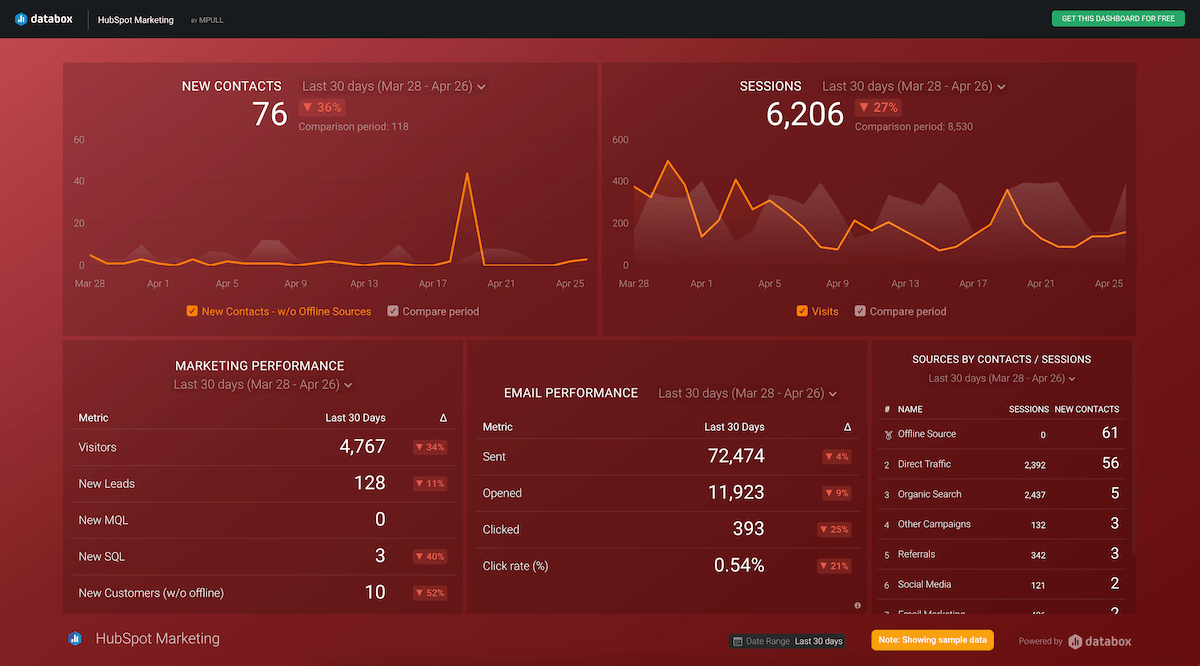This screenshot has width=1200, height=666.
Task: Open Email Performance date range dropdown
Action: [x=748, y=393]
